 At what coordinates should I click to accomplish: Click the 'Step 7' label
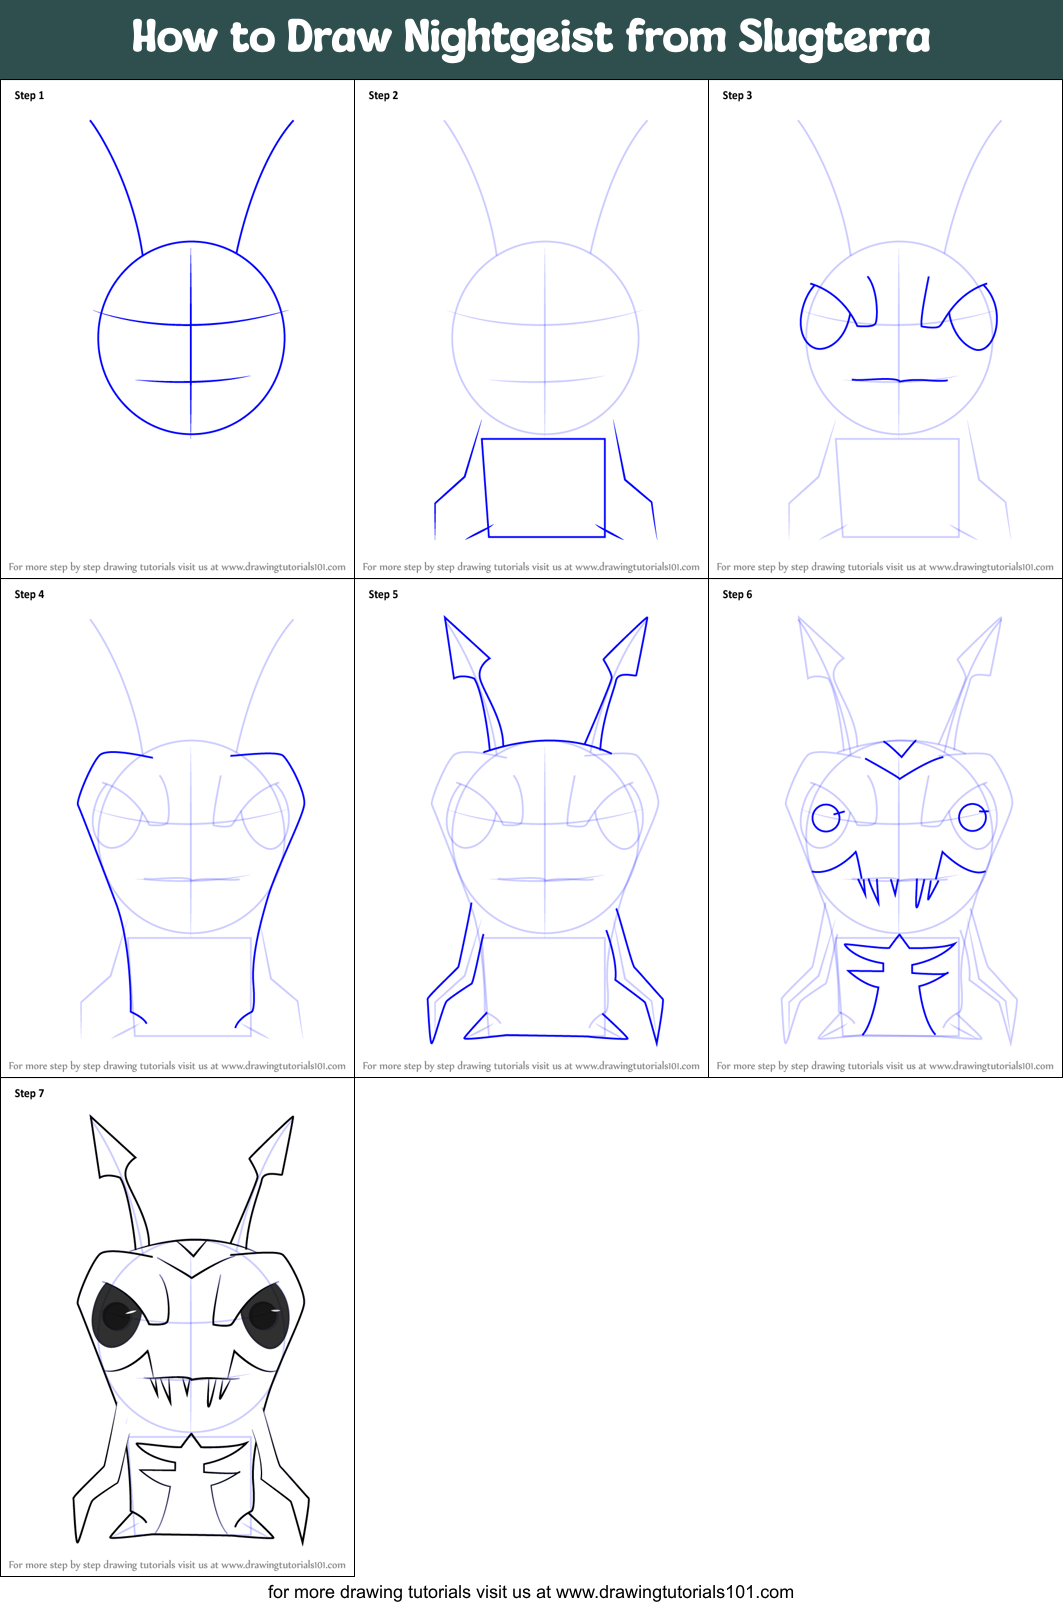coord(29,1094)
